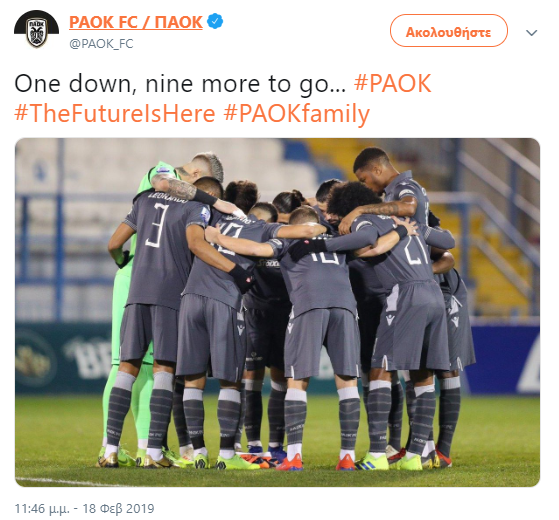Click the blue advertising board in photo
The width and height of the screenshot is (559, 520).
(504, 358)
